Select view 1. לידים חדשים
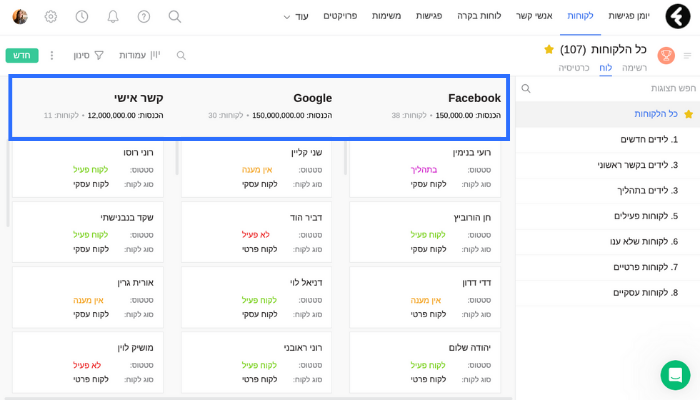This screenshot has width=700, height=400. click(x=608, y=140)
